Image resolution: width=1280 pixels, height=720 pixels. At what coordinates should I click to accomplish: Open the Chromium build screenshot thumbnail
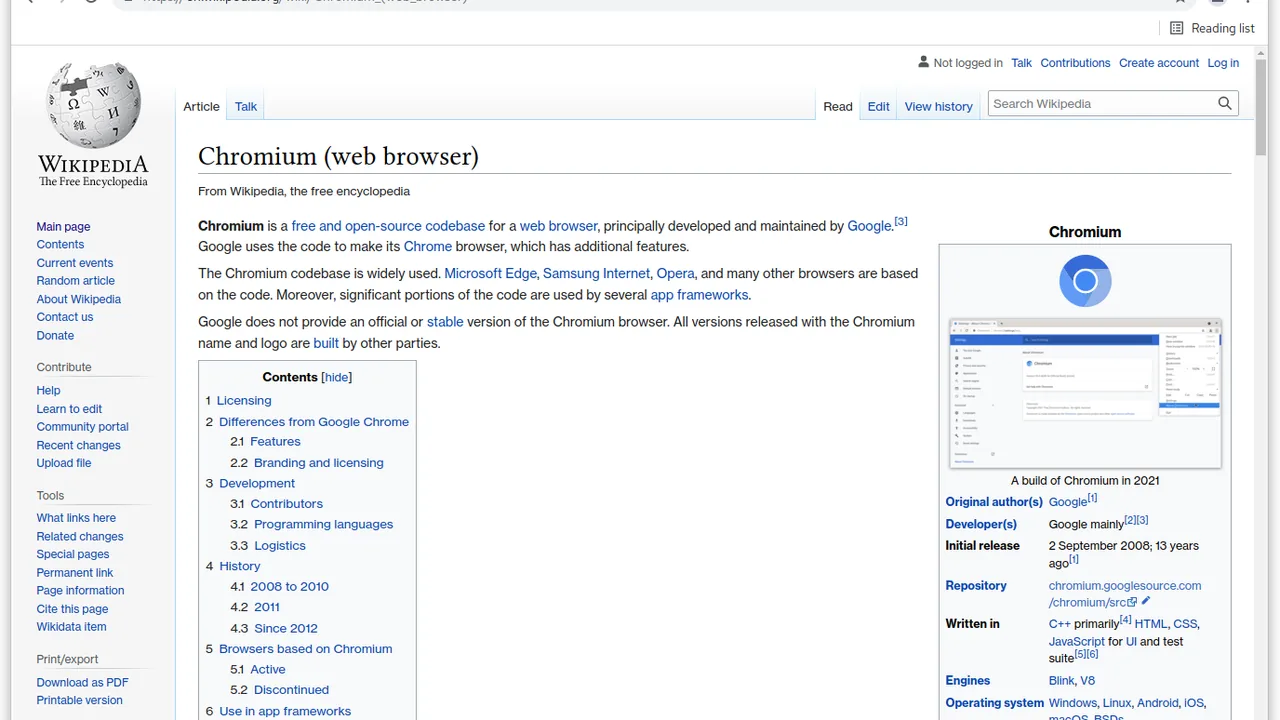1085,393
